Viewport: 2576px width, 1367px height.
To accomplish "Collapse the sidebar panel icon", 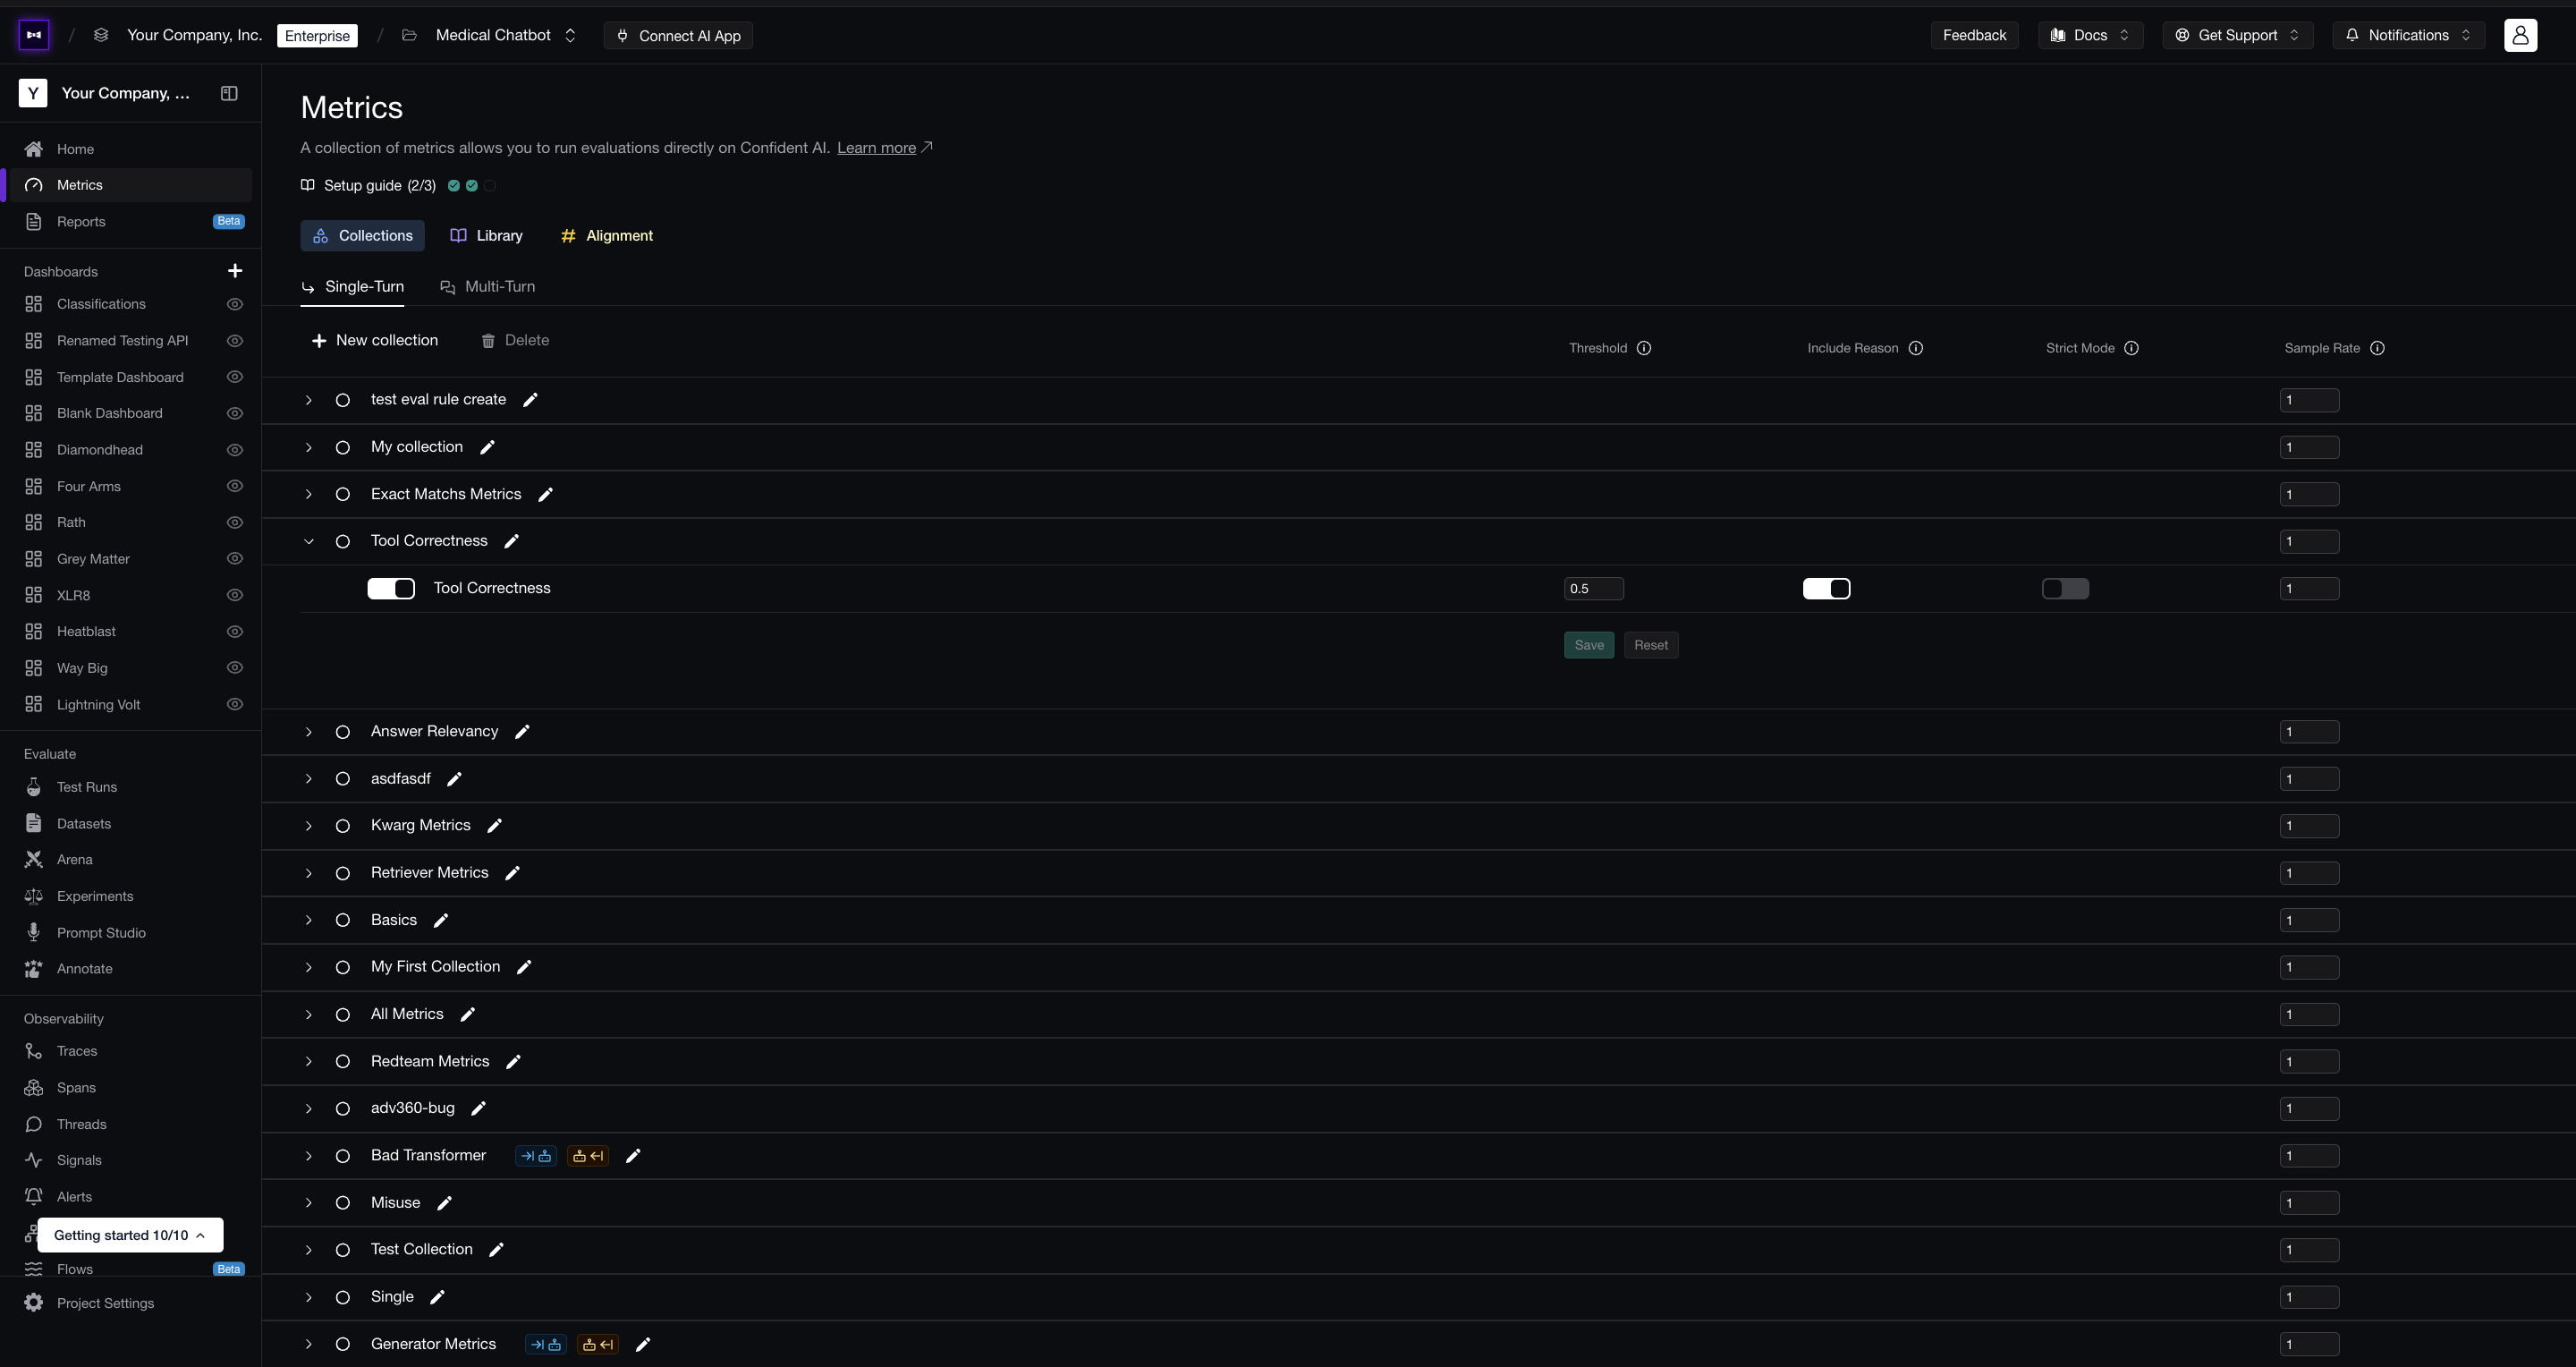I will tap(229, 93).
